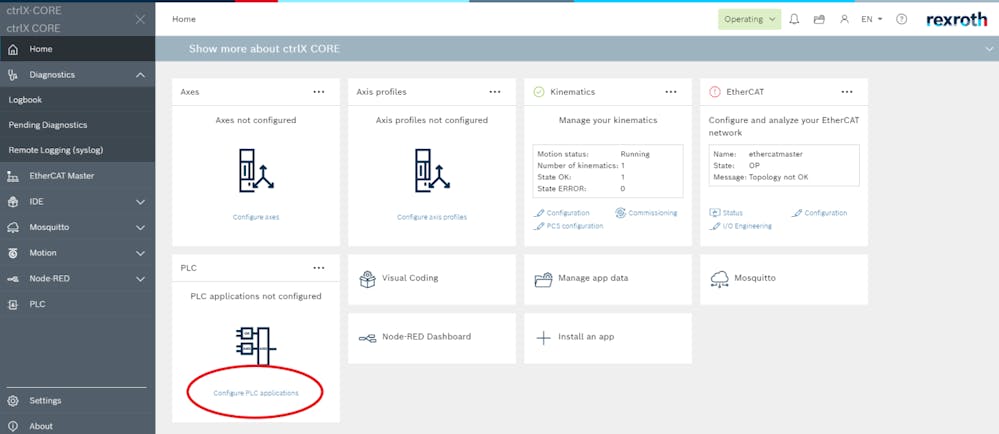Click the Home breadcrumb text
The image size is (999, 434).
[x=184, y=19]
